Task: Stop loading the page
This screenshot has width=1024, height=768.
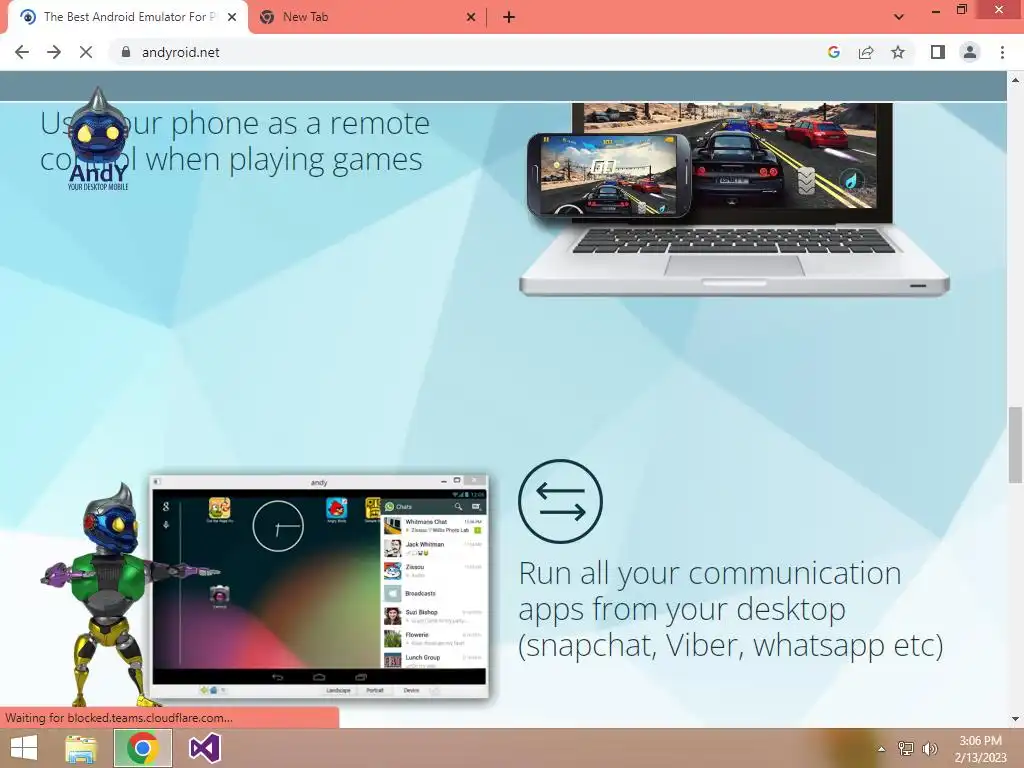Action: (86, 52)
